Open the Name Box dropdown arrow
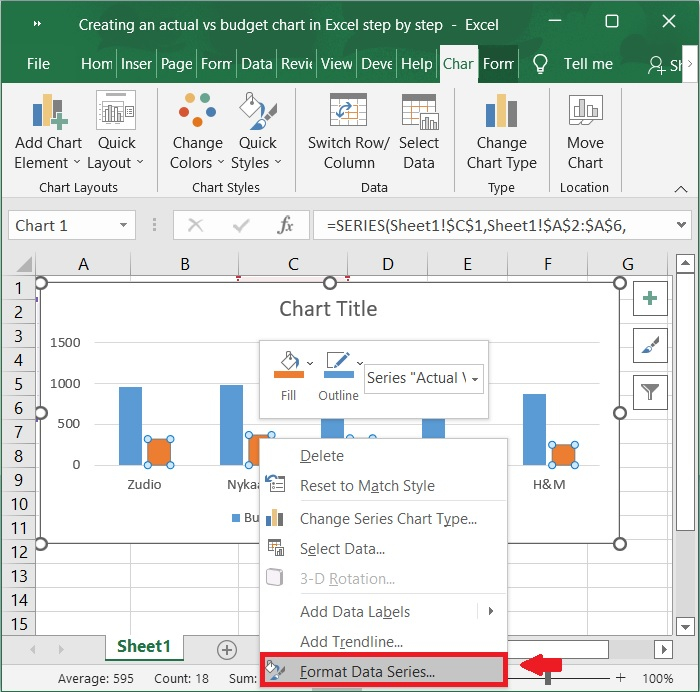Image resolution: width=700 pixels, height=692 pixels. [124, 225]
